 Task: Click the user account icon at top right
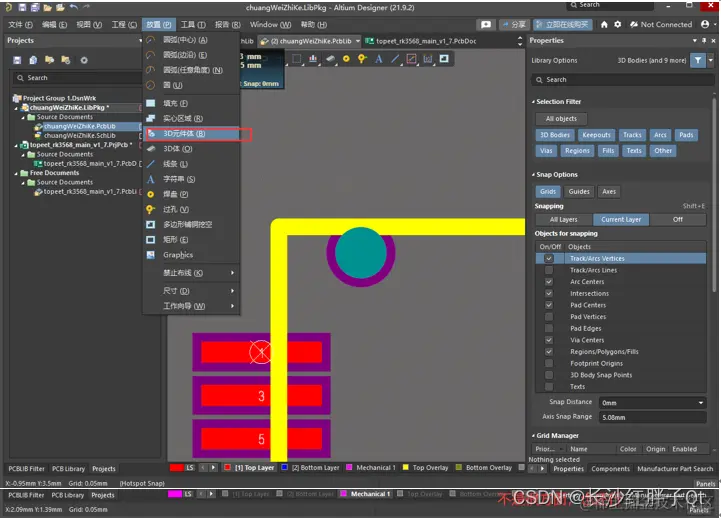point(705,24)
